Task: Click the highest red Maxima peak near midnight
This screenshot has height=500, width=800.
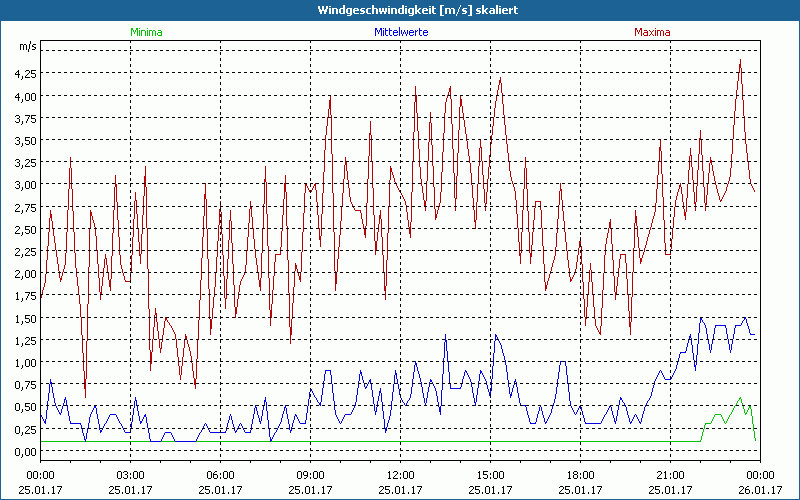Action: [740, 61]
